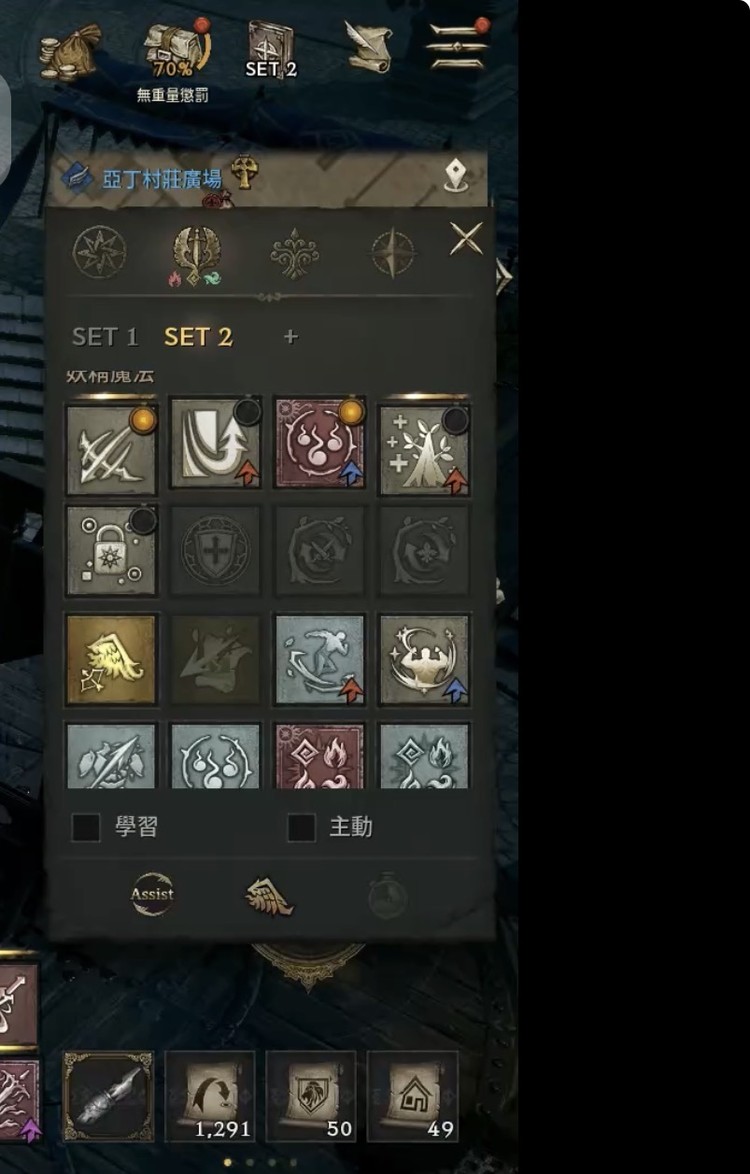This screenshot has width=750, height=1174.
Task: Open the coin bag shop icon
Action: tap(70, 52)
